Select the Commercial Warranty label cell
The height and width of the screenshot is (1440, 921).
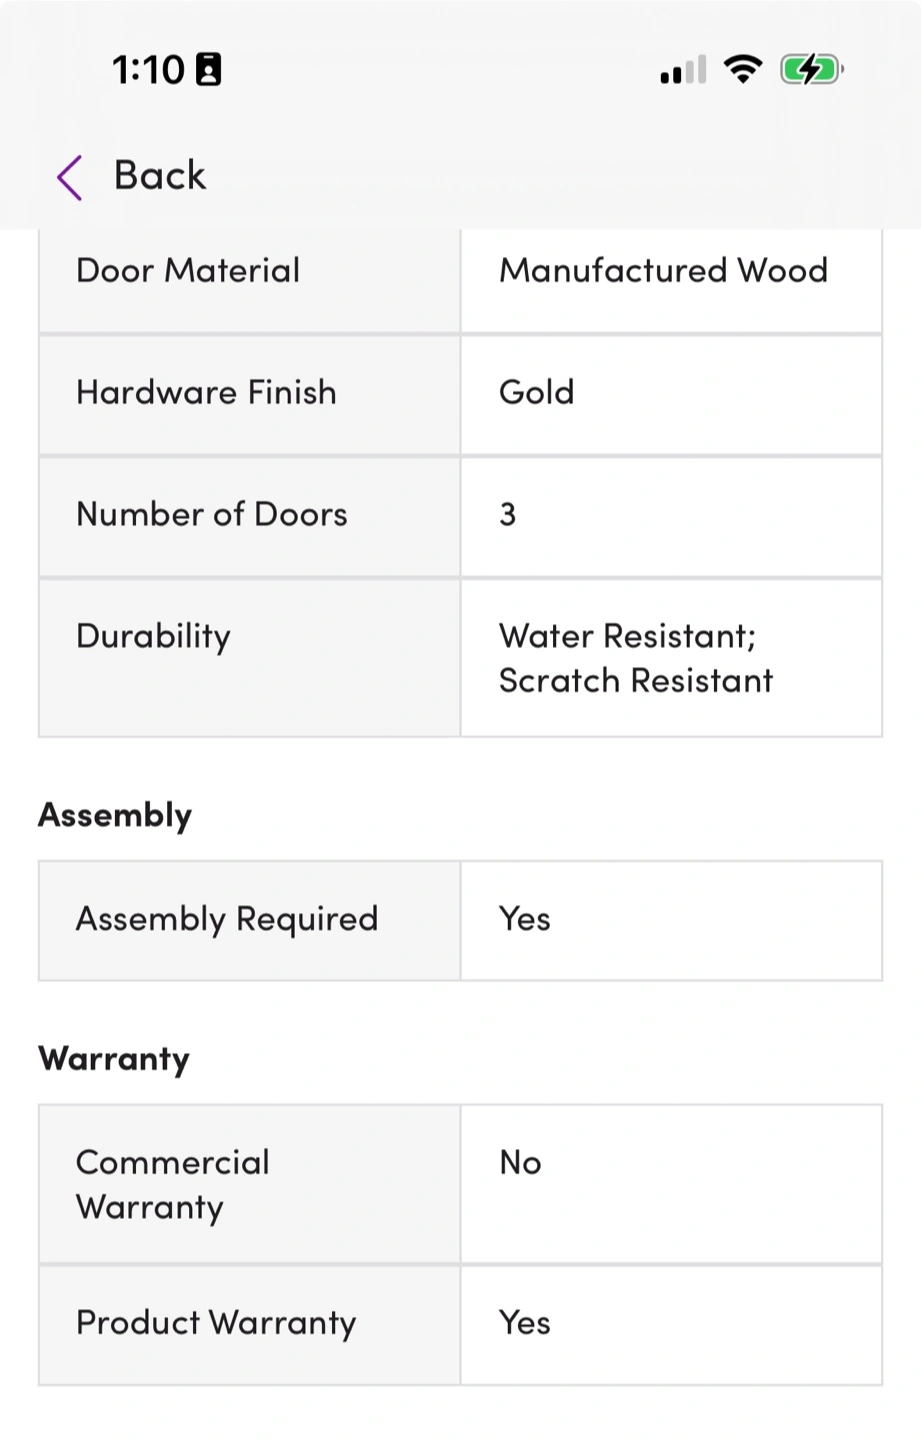[x=173, y=1185]
